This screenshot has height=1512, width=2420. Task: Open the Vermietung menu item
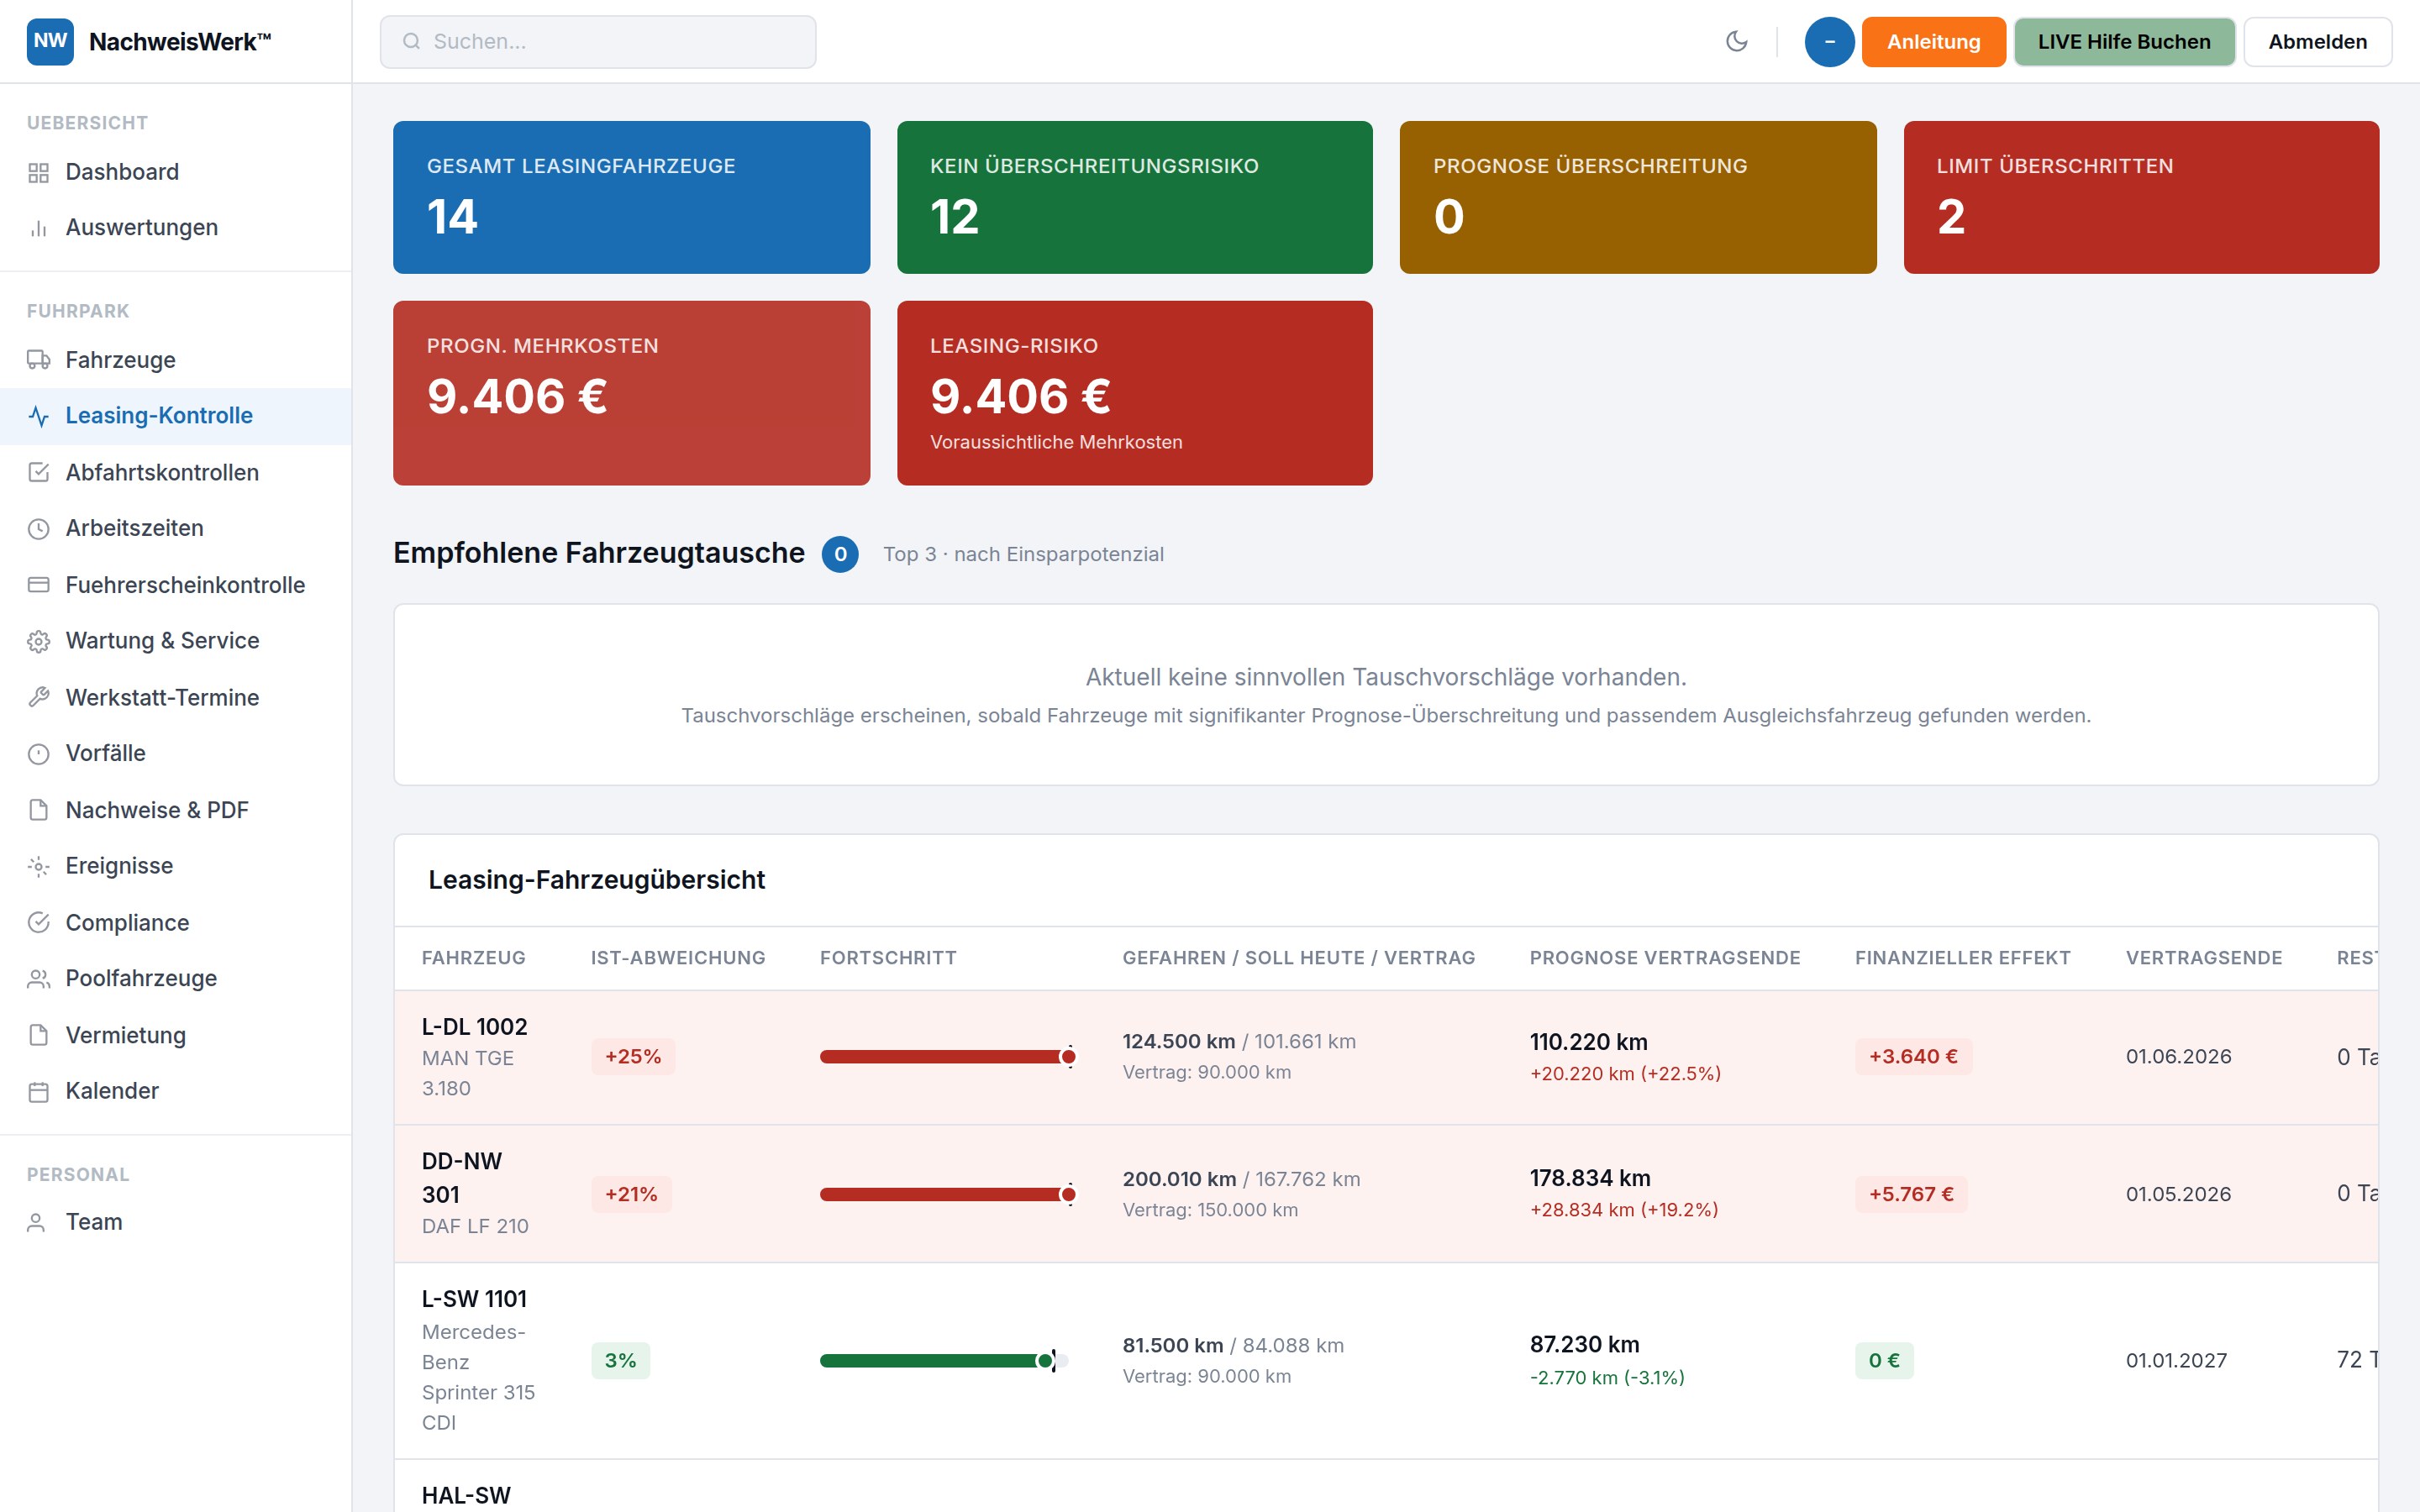[176, 1035]
